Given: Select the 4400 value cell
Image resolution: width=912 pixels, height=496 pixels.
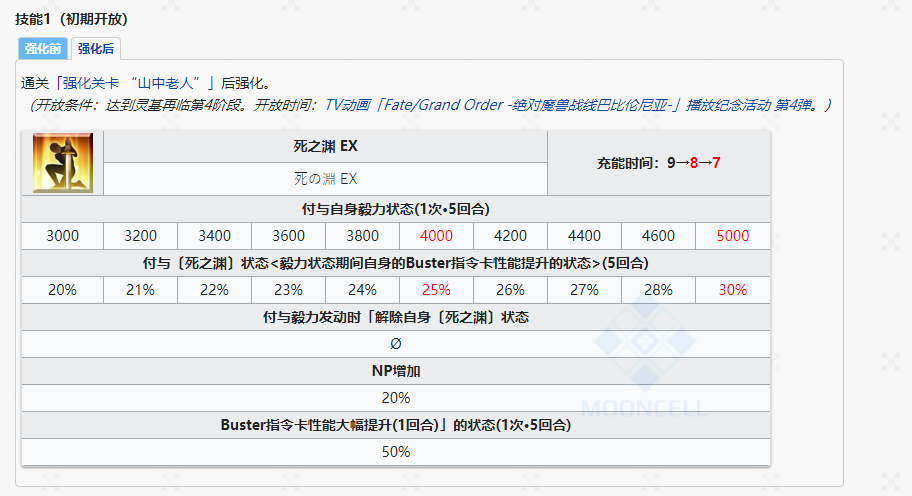Looking at the screenshot, I should 584,236.
